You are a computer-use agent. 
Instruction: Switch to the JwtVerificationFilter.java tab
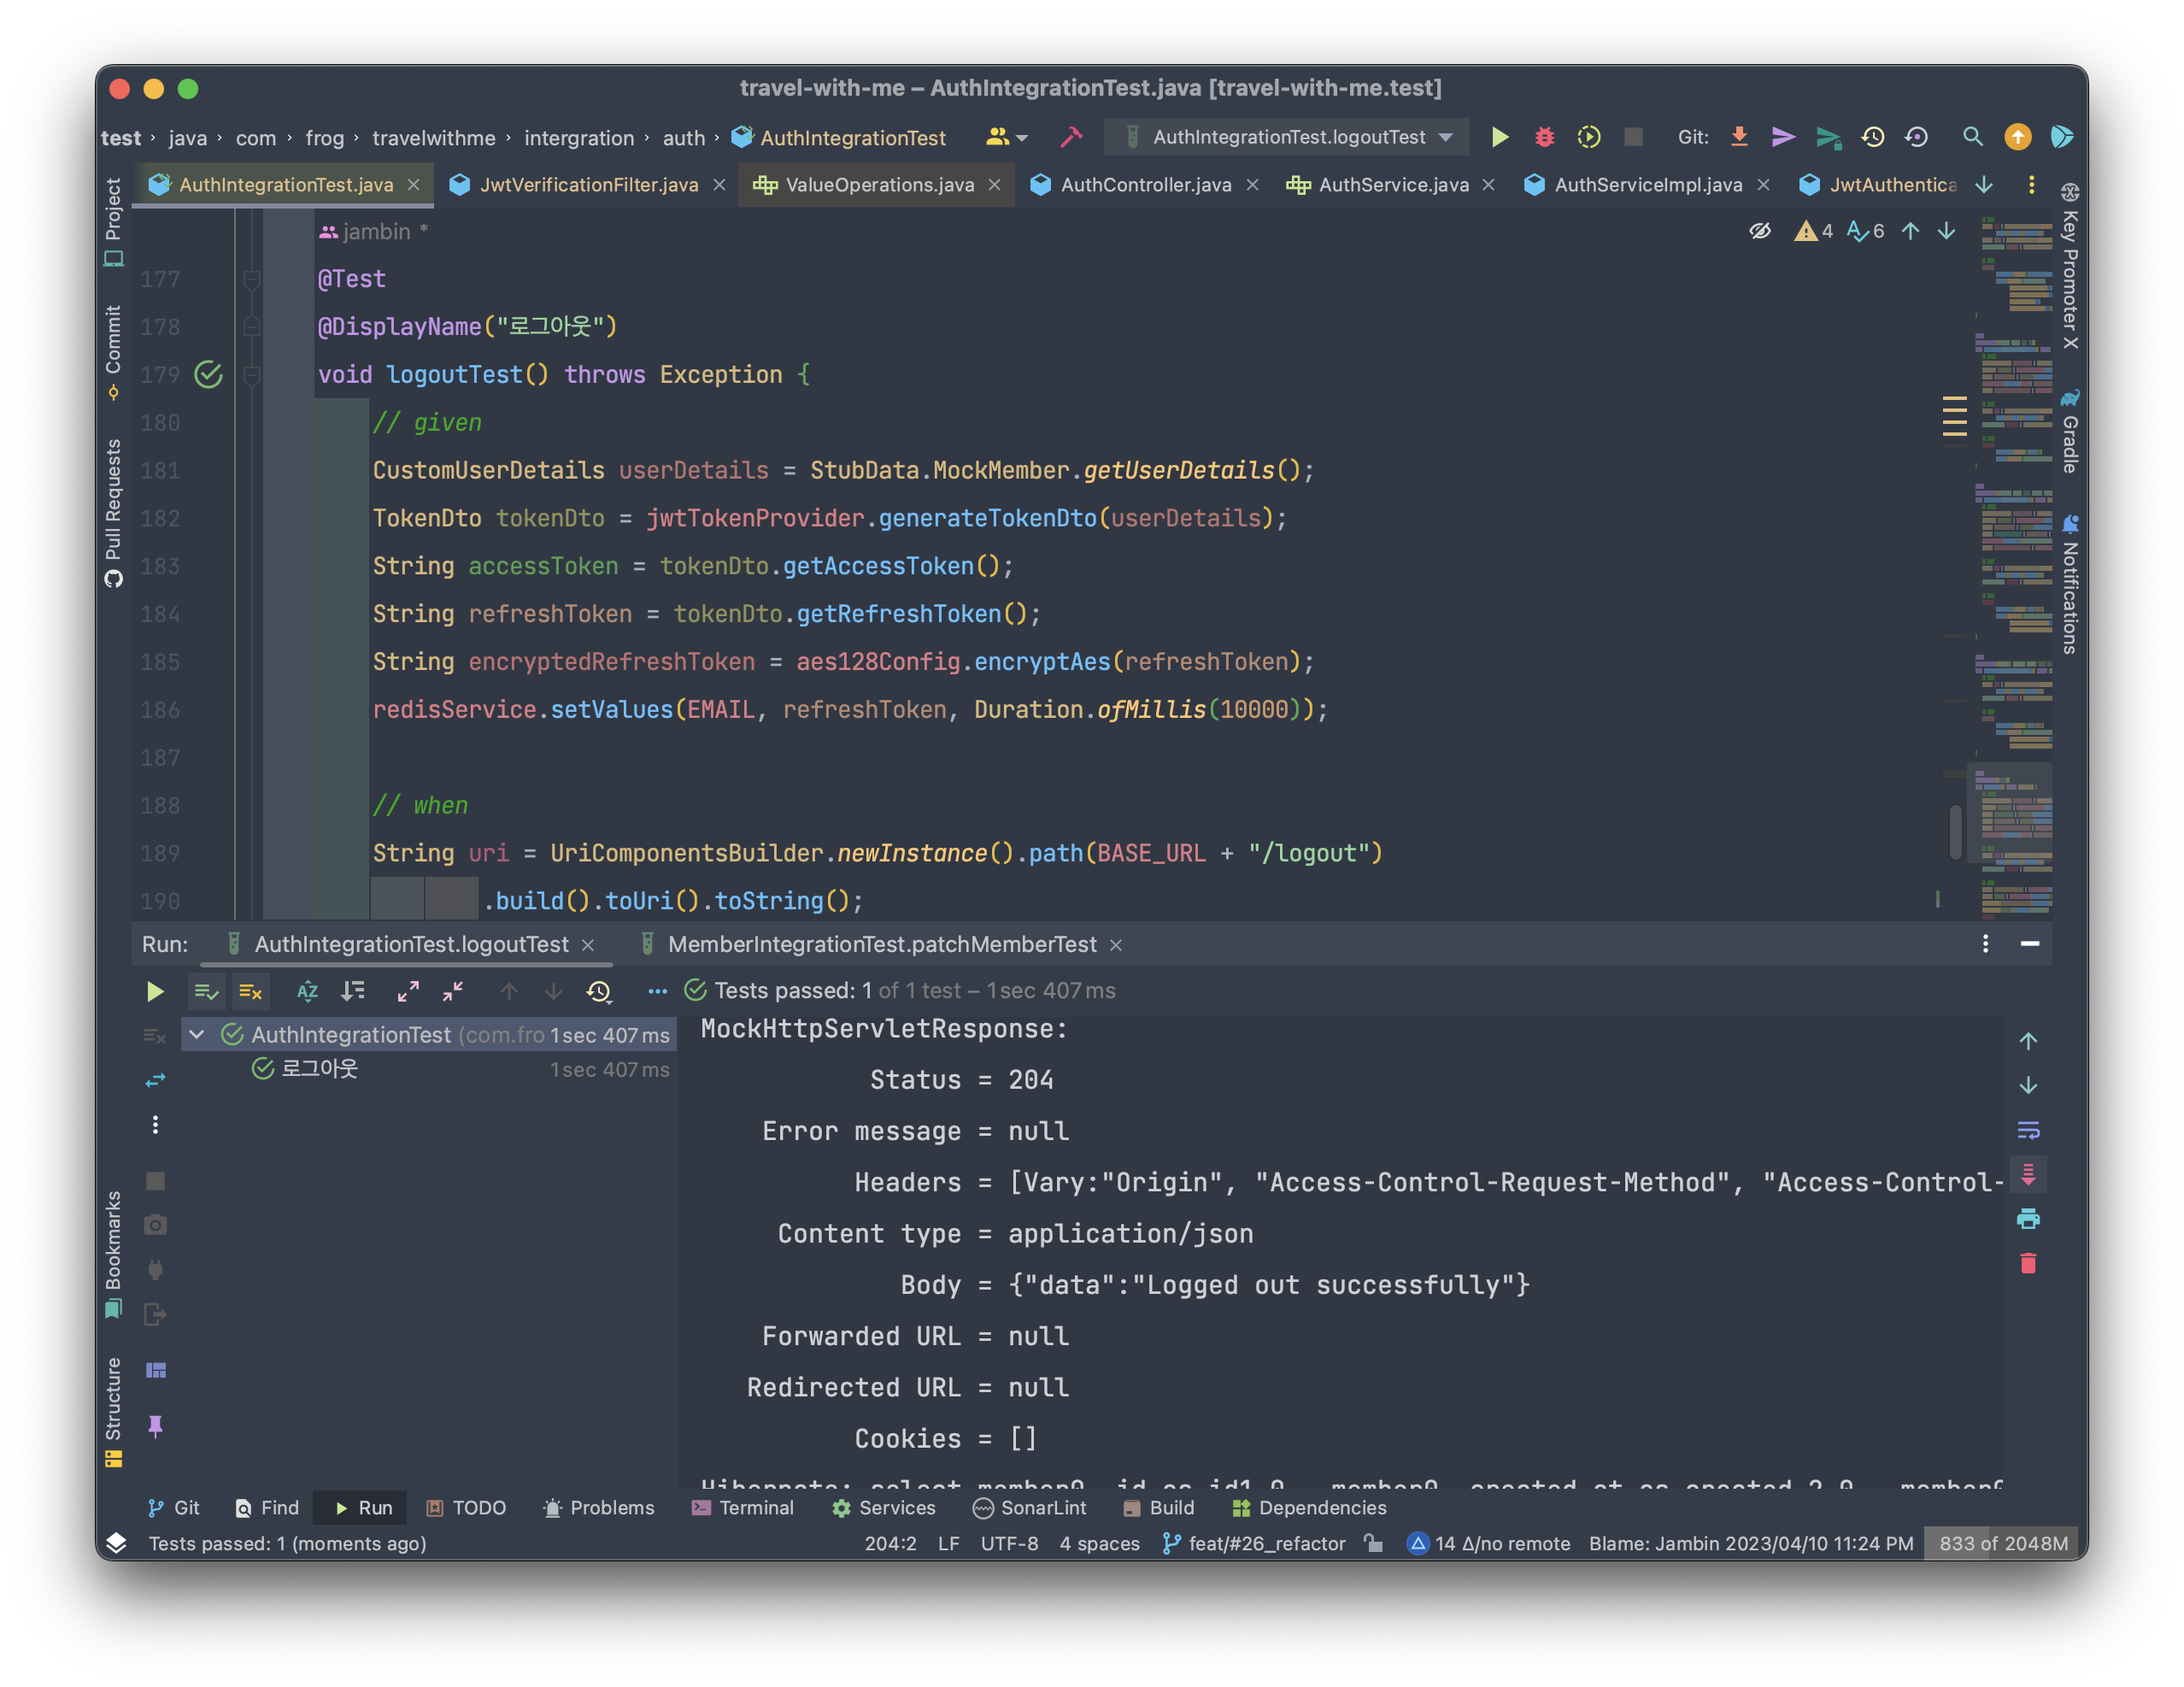[x=588, y=185]
